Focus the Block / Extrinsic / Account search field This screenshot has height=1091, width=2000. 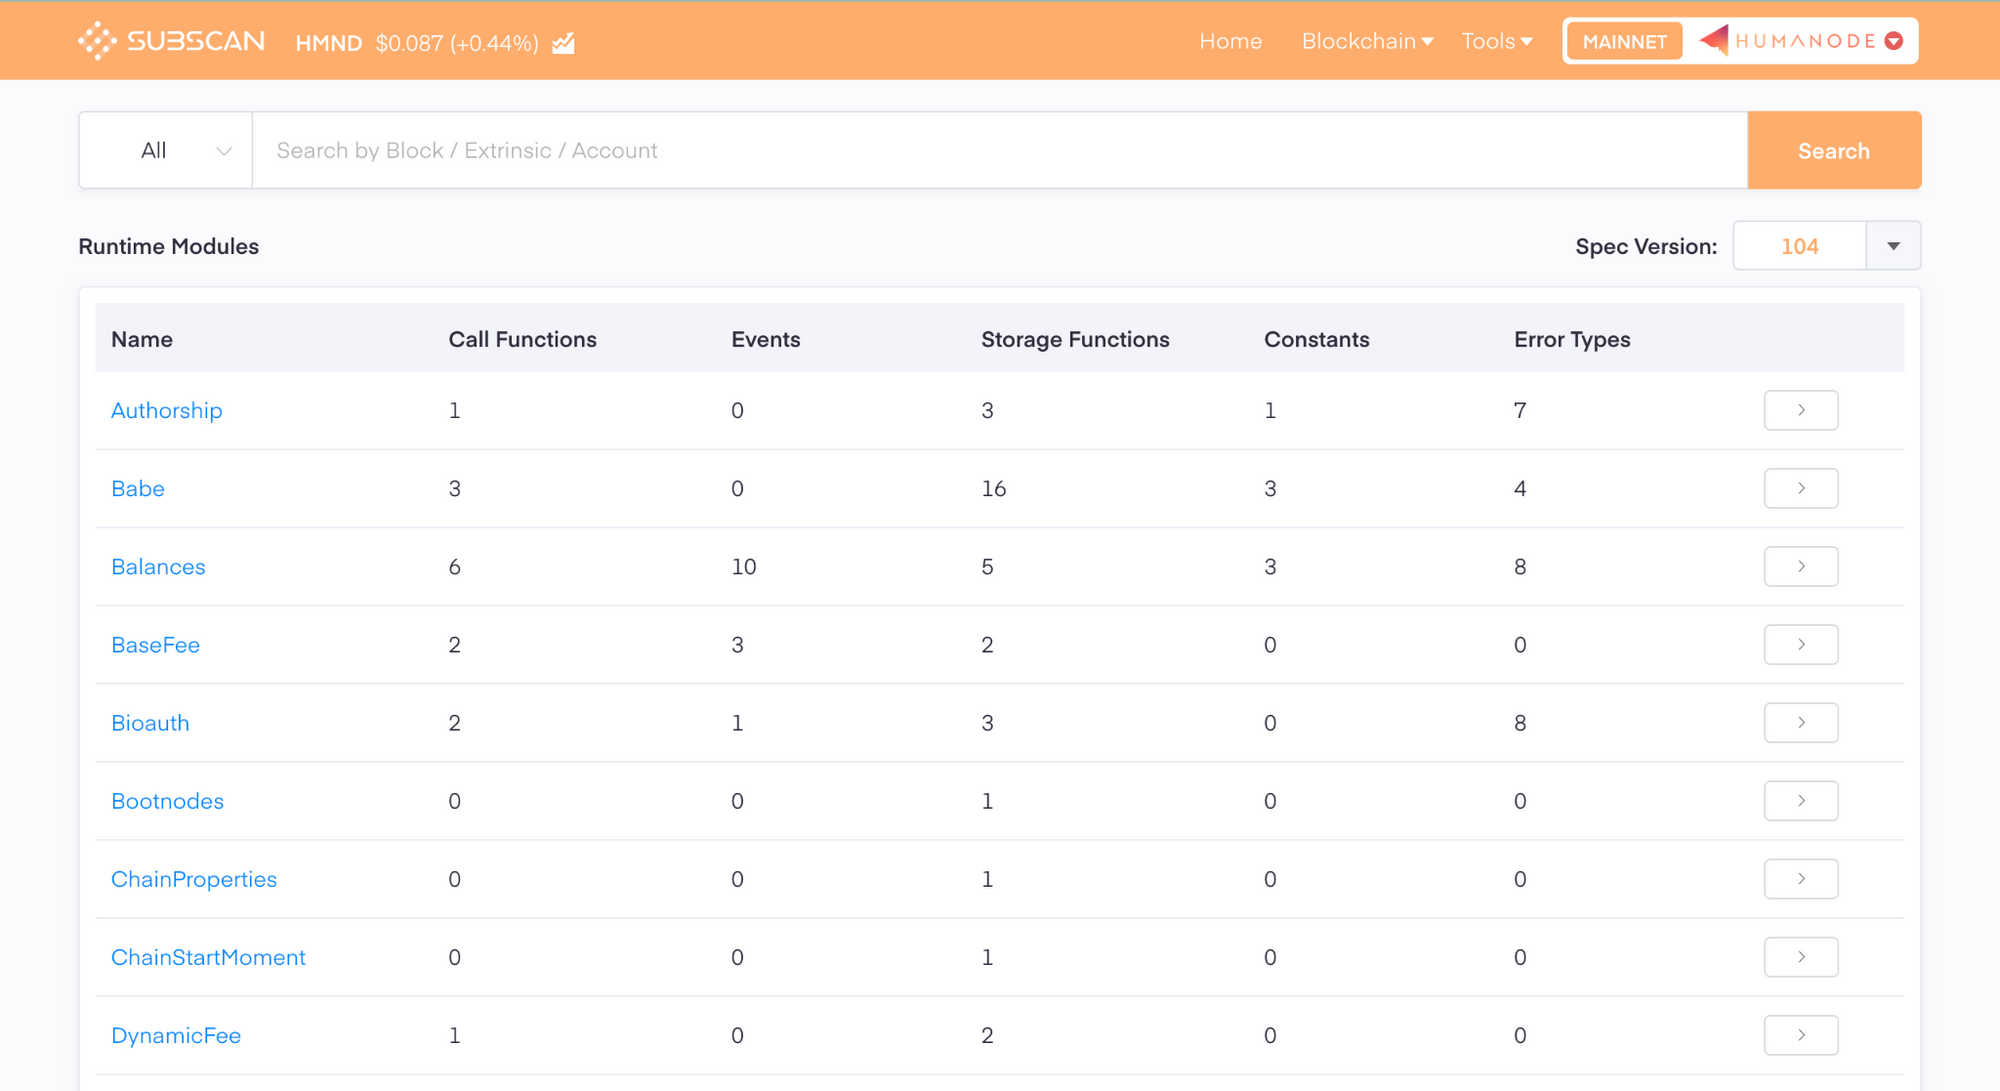1000,150
